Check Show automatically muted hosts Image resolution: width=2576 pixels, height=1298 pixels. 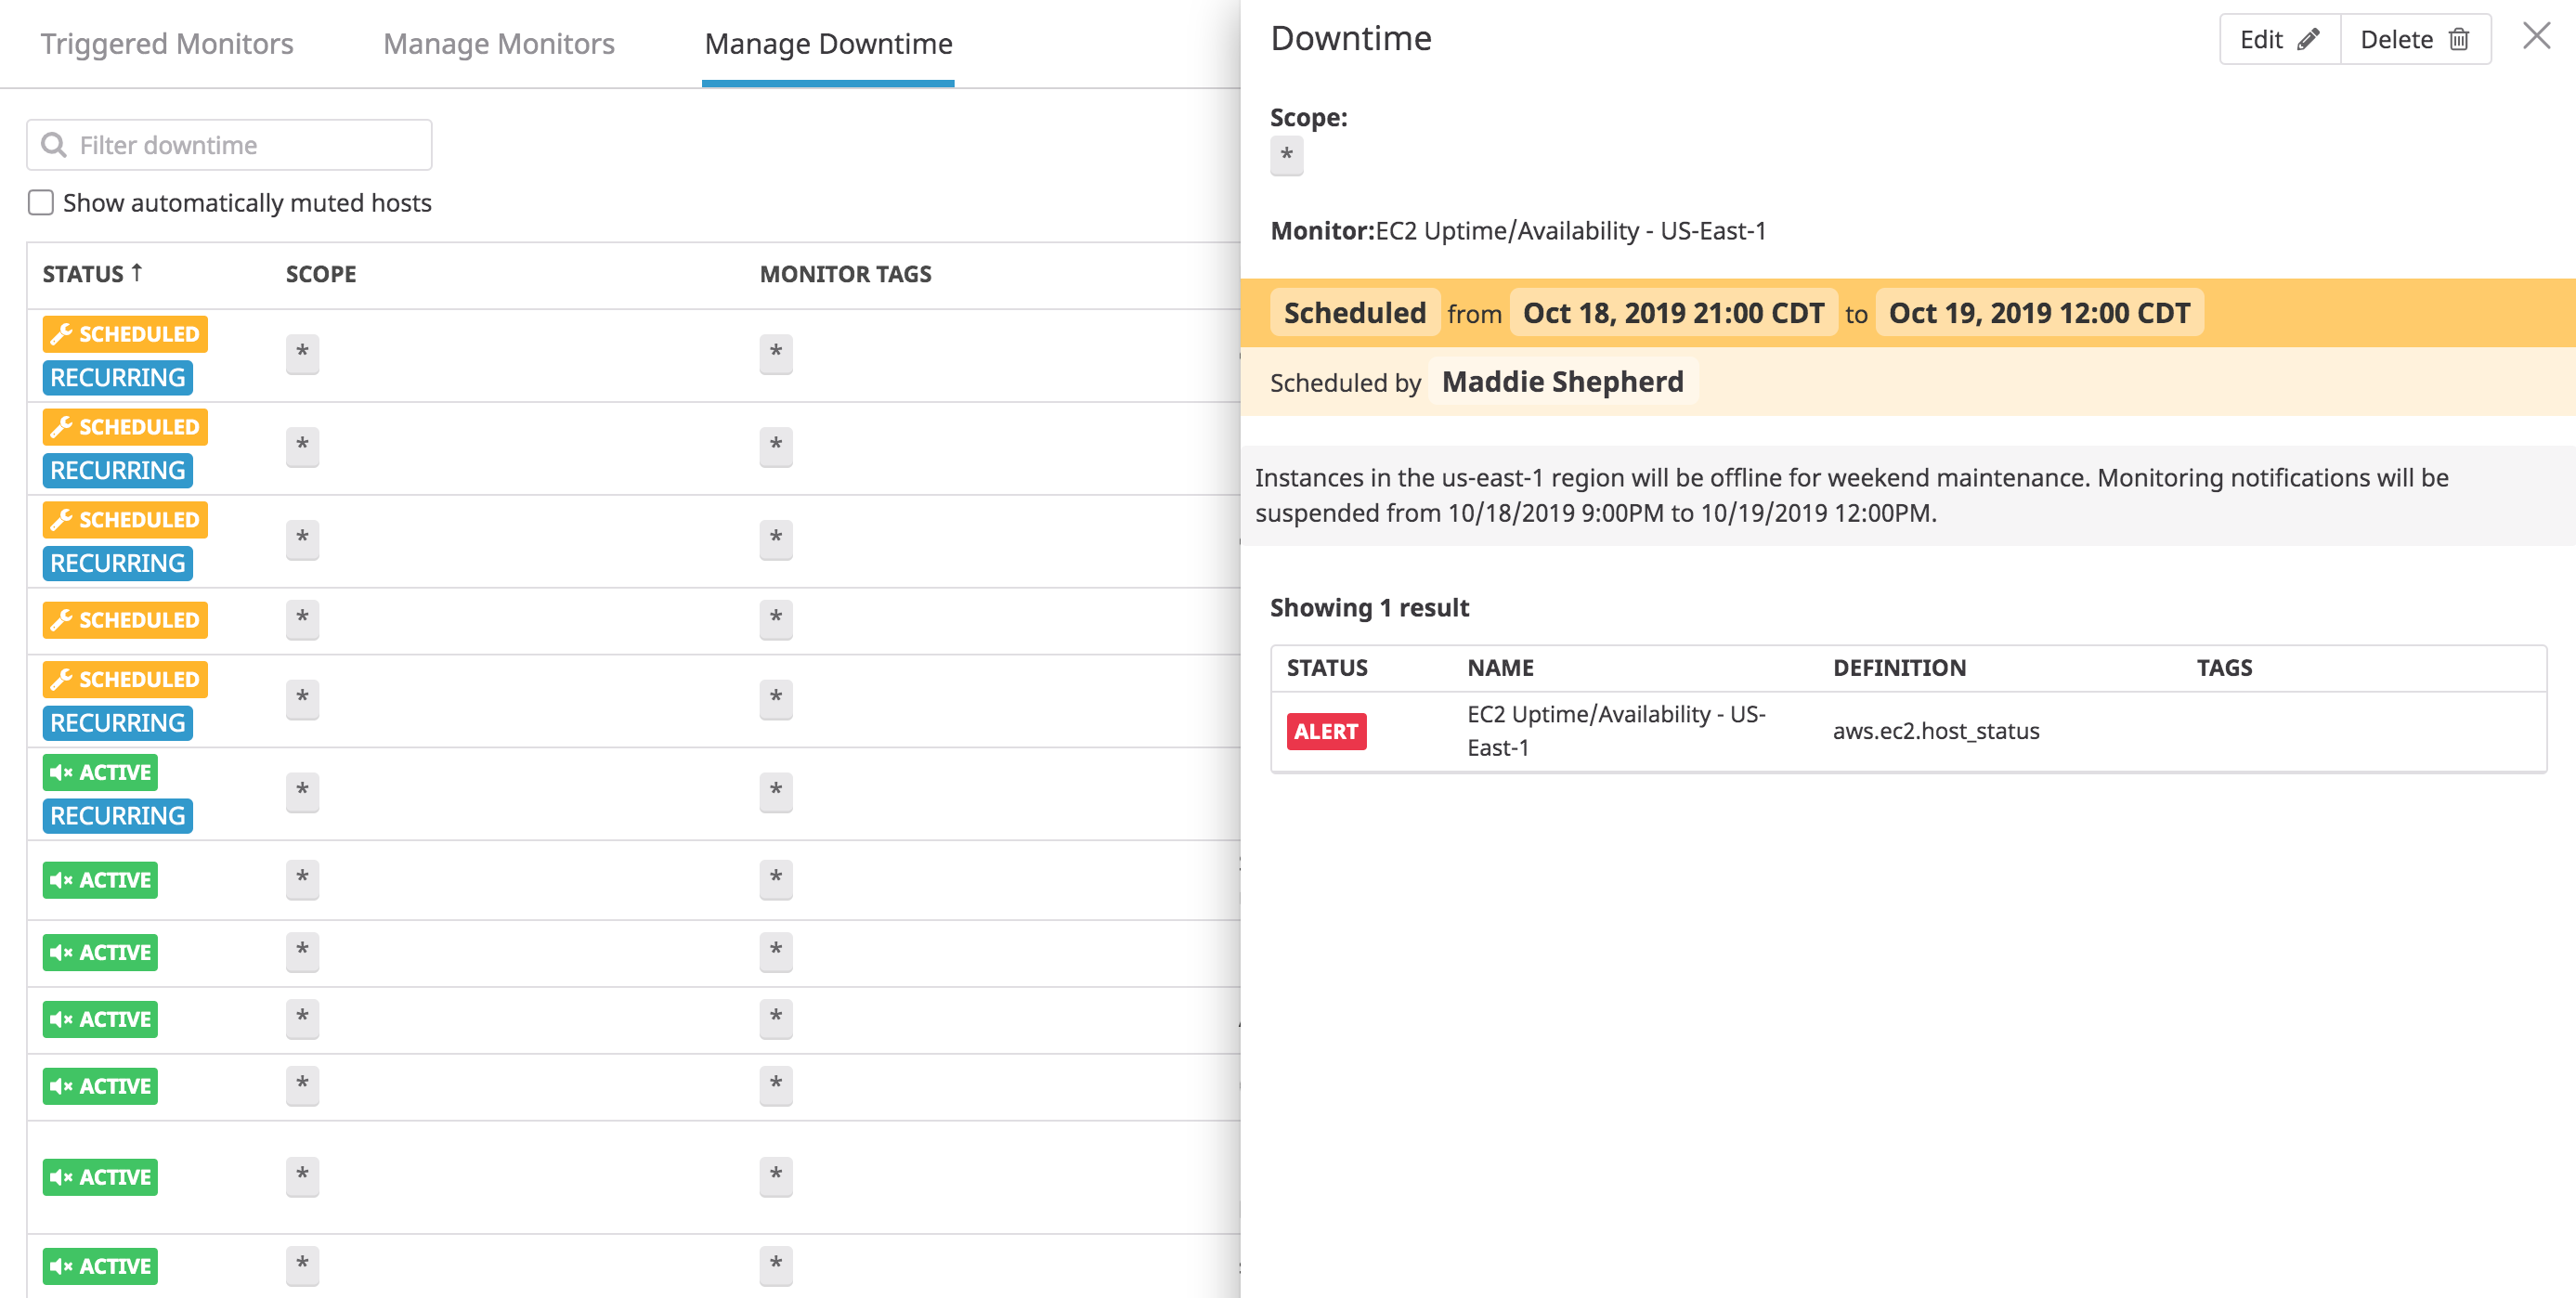click(40, 202)
